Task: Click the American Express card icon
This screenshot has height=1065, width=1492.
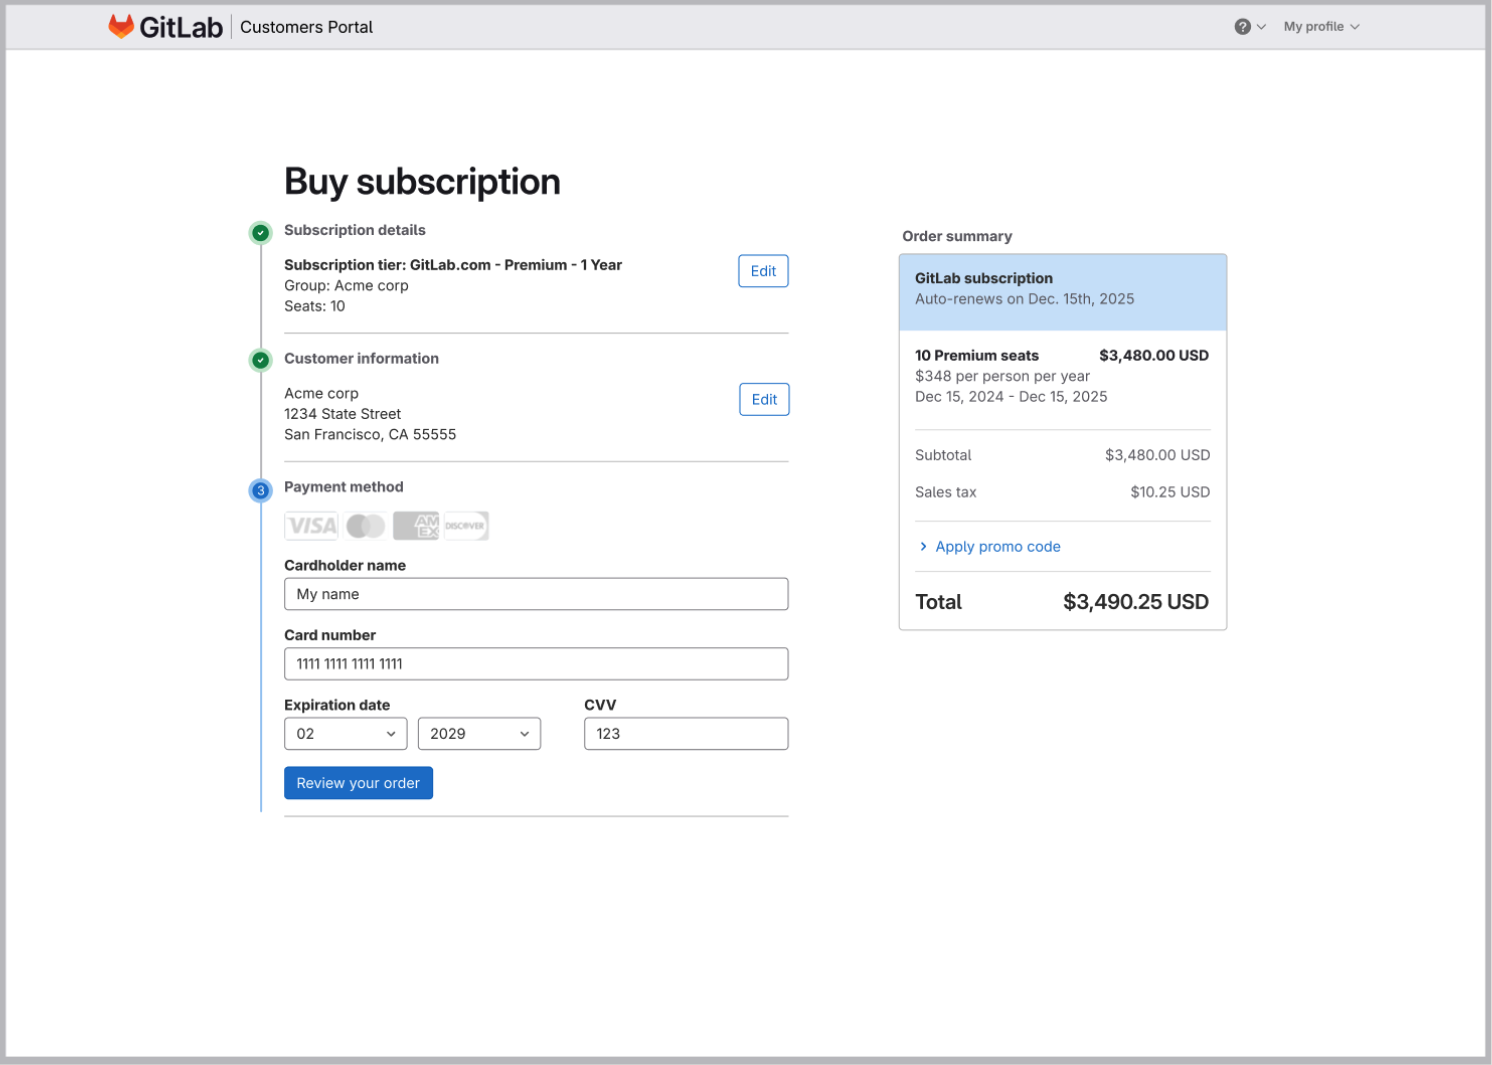Action: pyautogui.click(x=416, y=526)
